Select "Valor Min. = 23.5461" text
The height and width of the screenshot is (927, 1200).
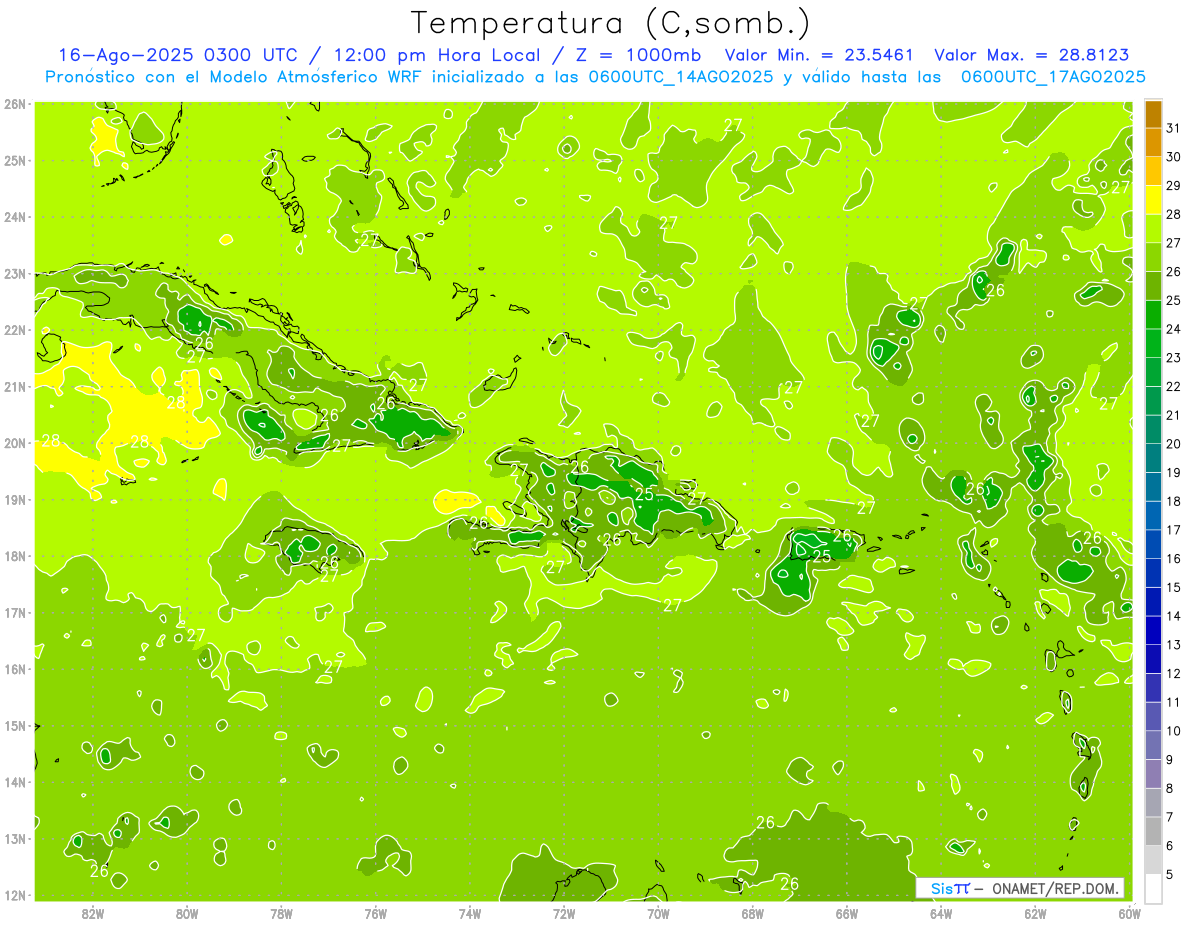(819, 55)
